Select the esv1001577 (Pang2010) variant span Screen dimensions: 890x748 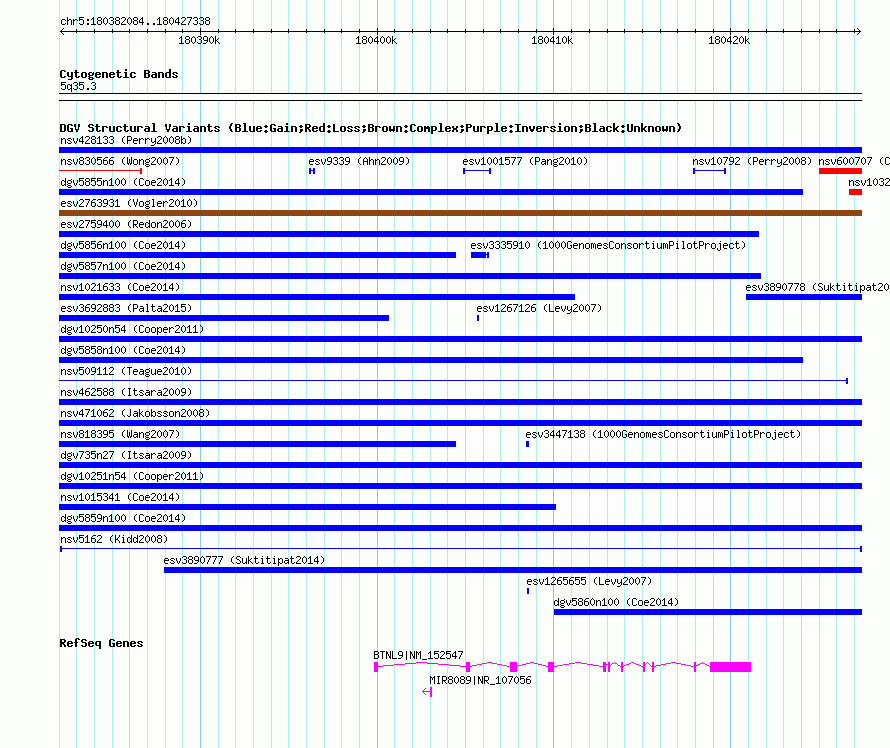(477, 171)
